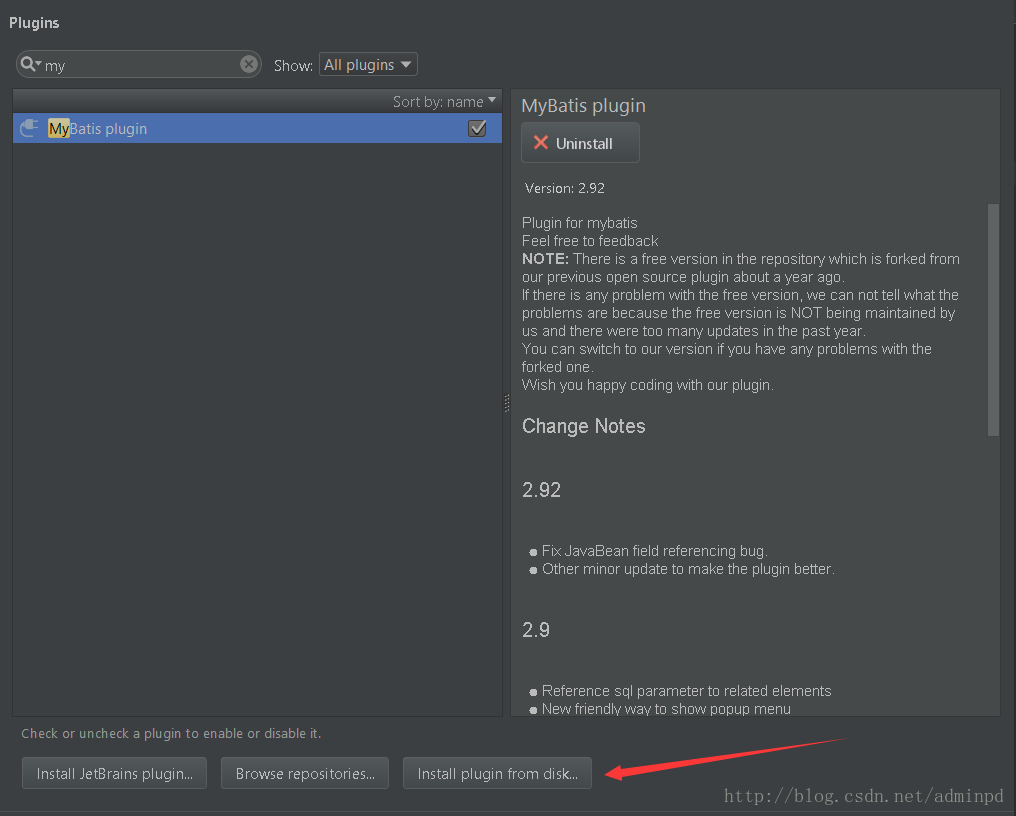Click 'Fix JavaBean field referencing bug.' text
Image resolution: width=1016 pixels, height=816 pixels.
click(654, 551)
